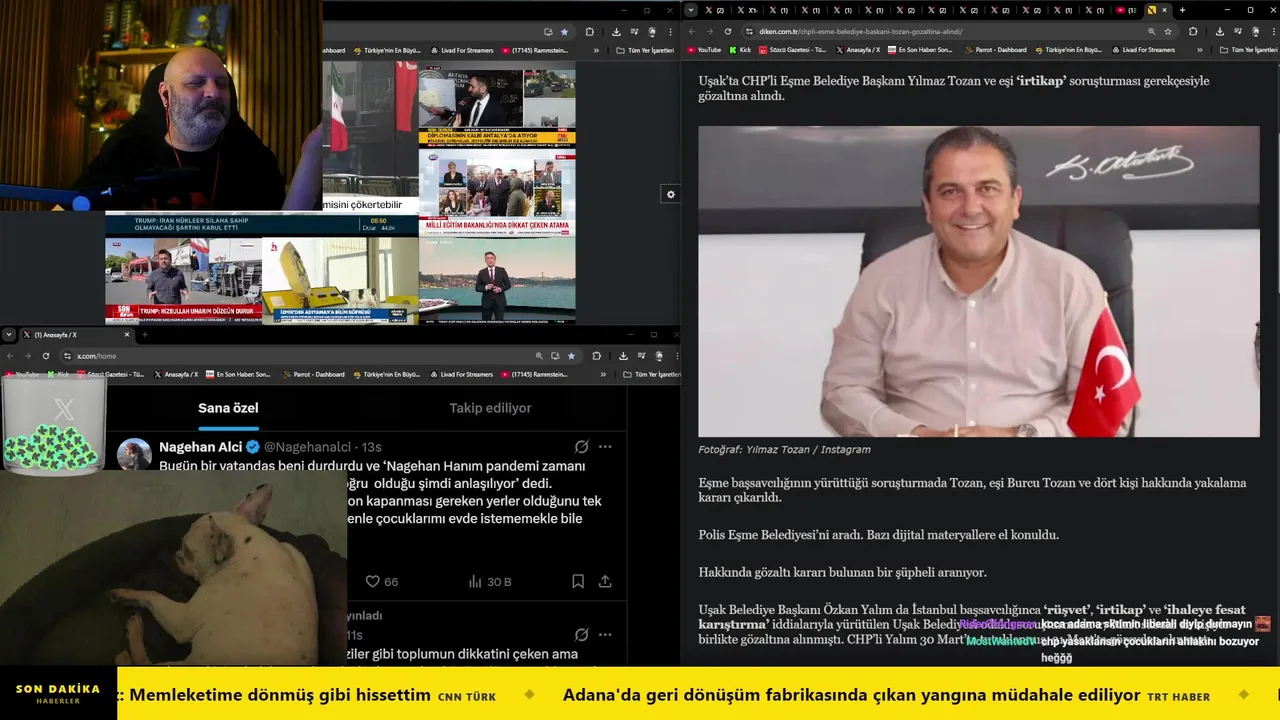Viewport: 1280px width, 720px height.
Task: View site information icon beside diken.com.tr URL
Action: [749, 31]
